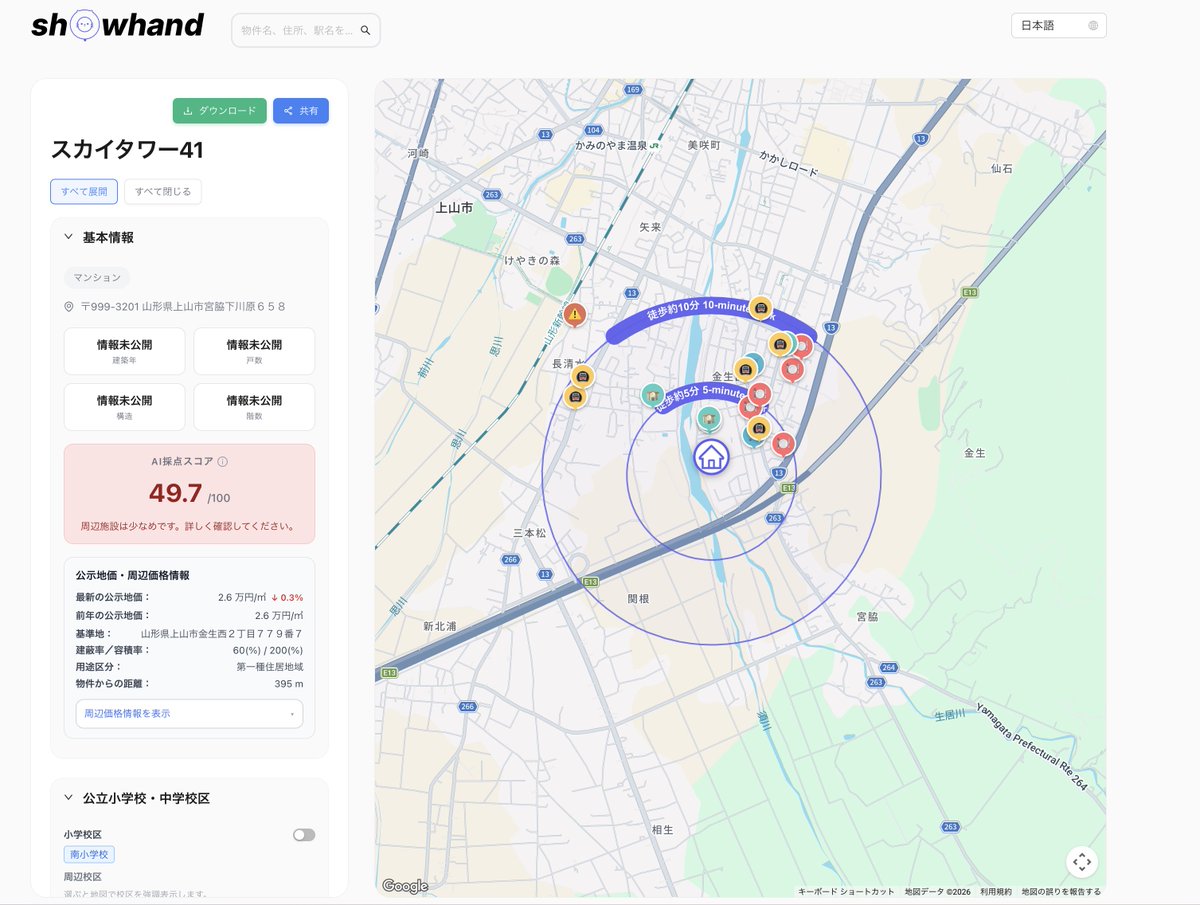This screenshot has width=1200, height=905.
Task: Click the showhand logo
Action: tap(117, 25)
